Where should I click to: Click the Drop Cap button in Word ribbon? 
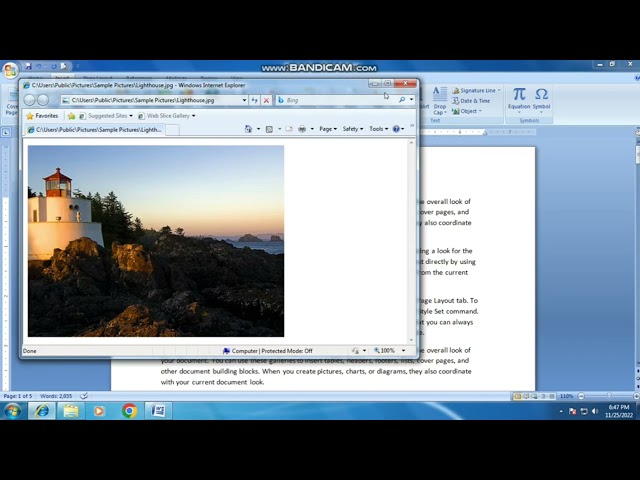coord(440,101)
